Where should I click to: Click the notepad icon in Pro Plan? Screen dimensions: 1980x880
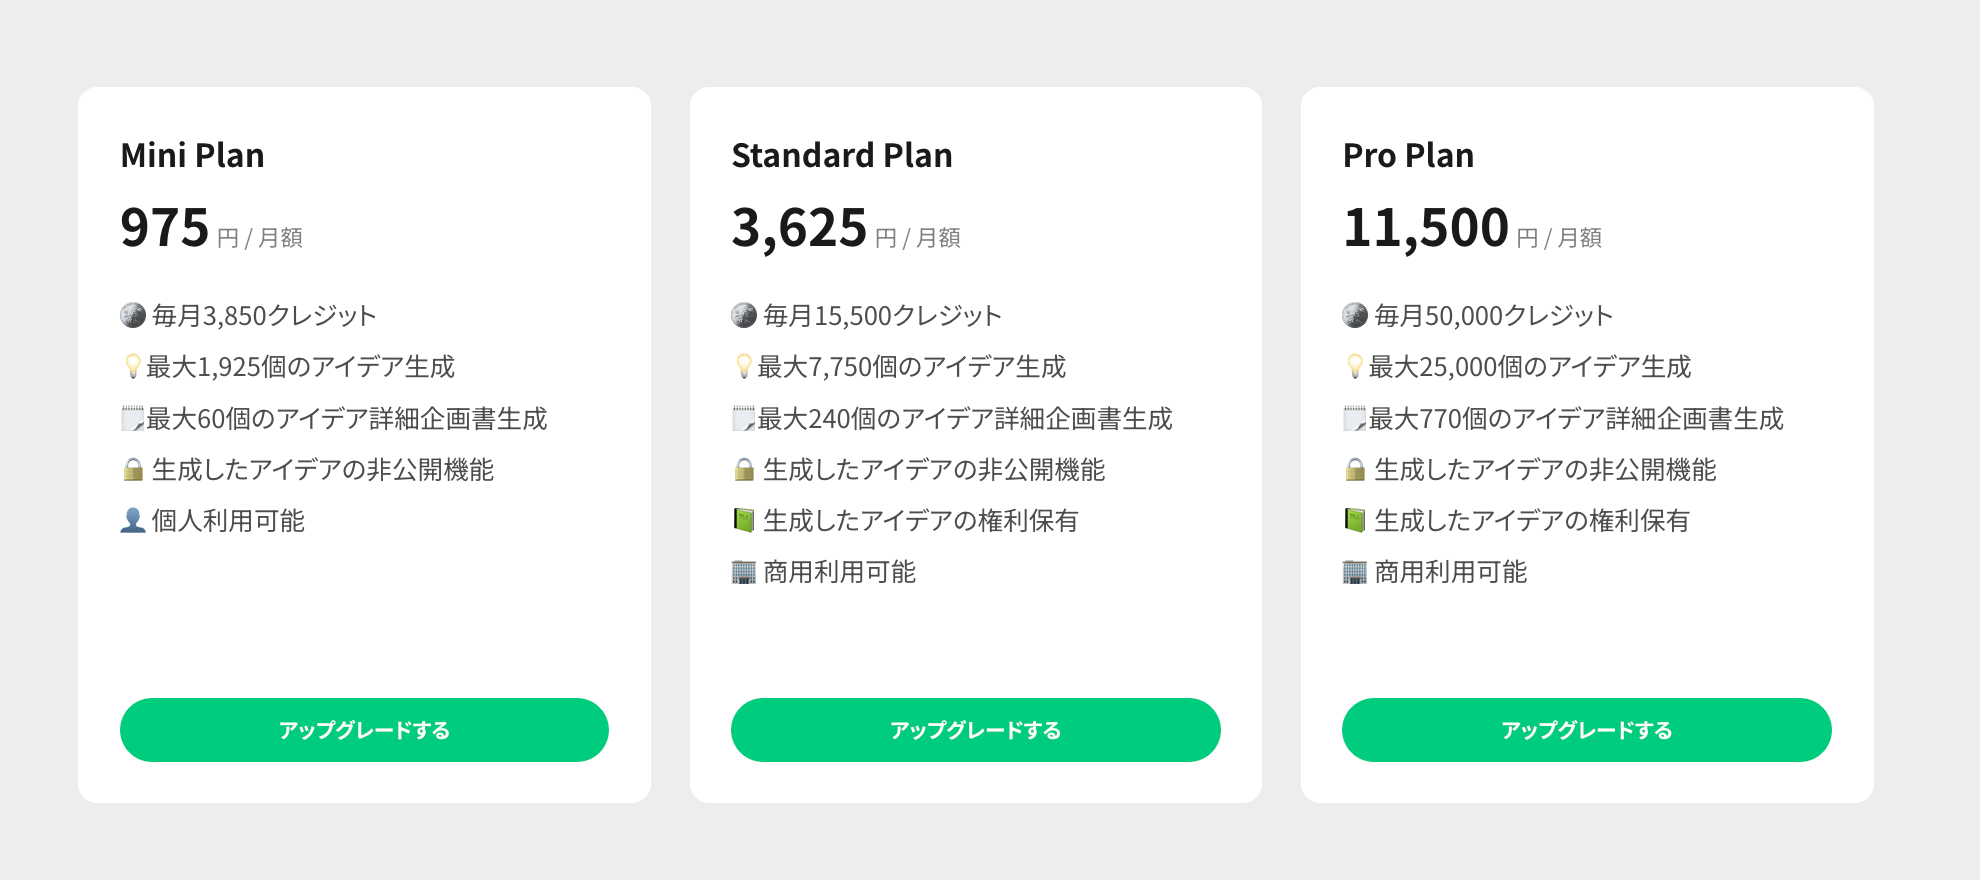pyautogui.click(x=1354, y=419)
